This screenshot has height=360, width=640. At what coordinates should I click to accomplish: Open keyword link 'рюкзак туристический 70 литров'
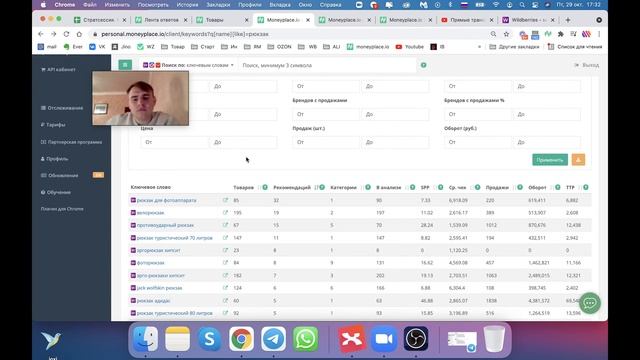[175, 238]
